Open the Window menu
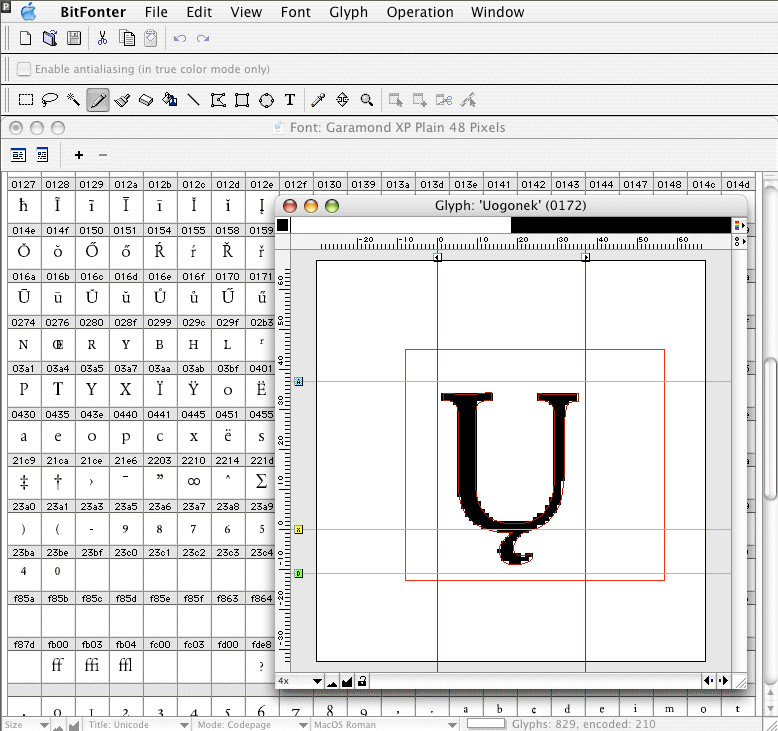778x731 pixels. 497,12
